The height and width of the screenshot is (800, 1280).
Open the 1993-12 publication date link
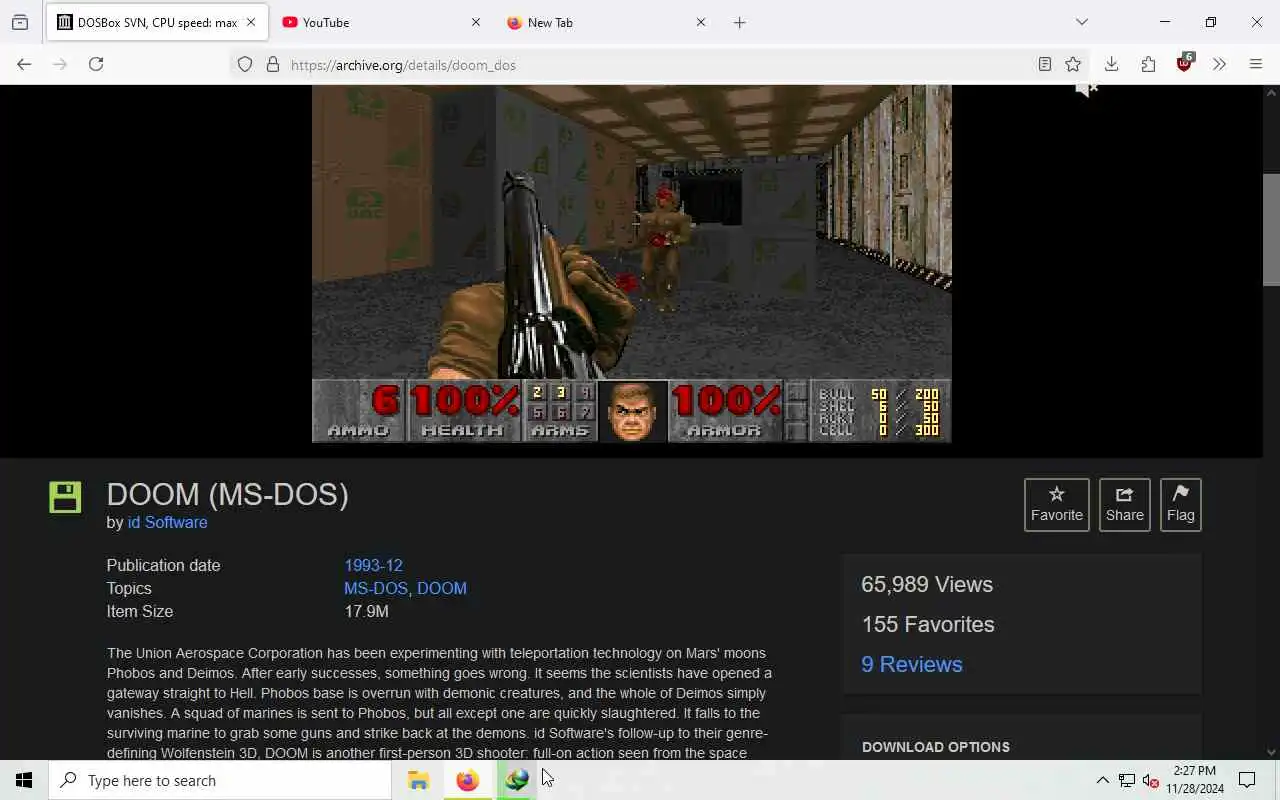tap(373, 565)
